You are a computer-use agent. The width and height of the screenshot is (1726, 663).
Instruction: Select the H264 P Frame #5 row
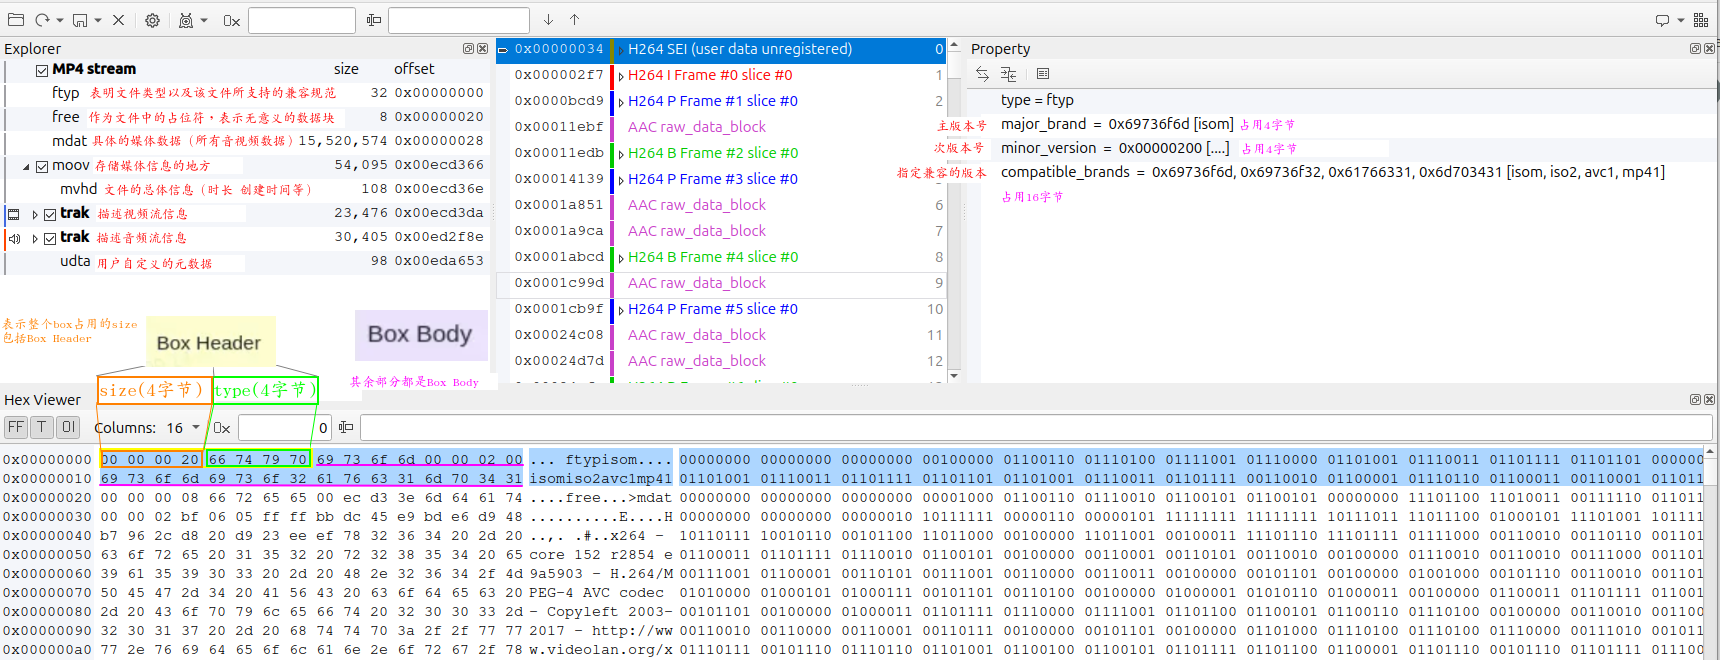(721, 309)
